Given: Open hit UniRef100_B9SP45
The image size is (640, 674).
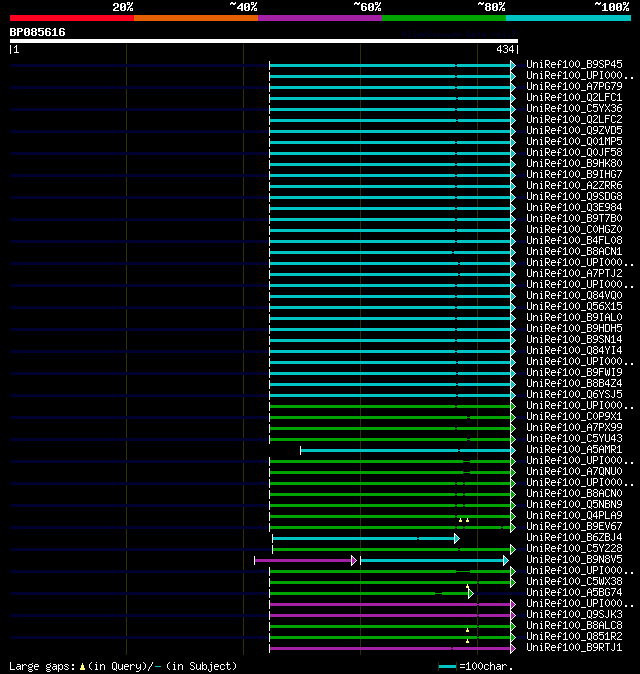Looking at the screenshot, I should pyautogui.click(x=574, y=64).
